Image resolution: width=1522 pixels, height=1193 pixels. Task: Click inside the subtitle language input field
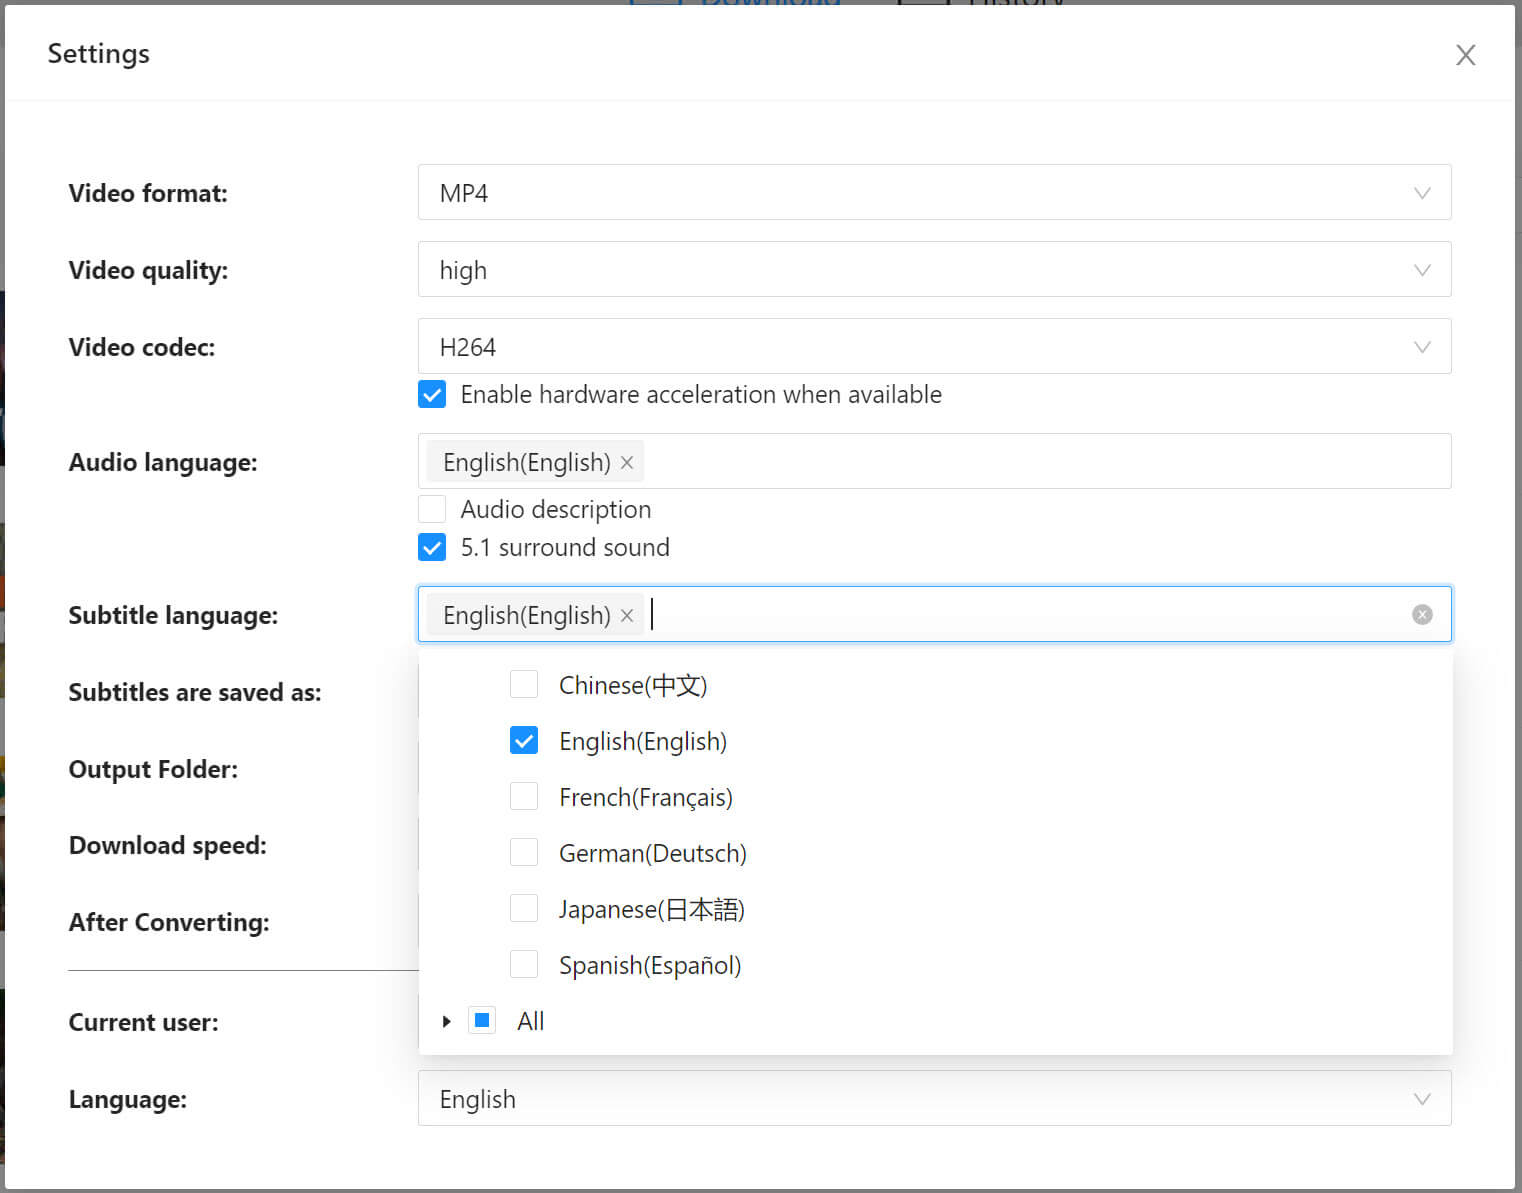(900, 614)
